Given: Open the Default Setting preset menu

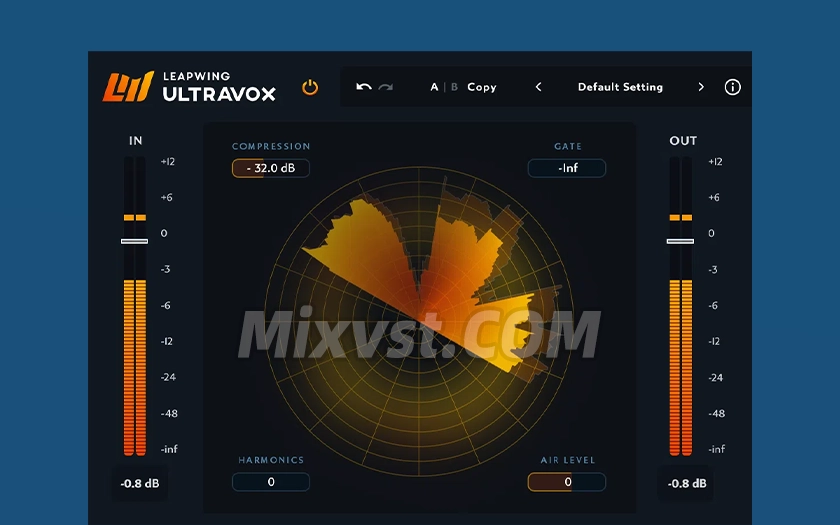Looking at the screenshot, I should [620, 87].
